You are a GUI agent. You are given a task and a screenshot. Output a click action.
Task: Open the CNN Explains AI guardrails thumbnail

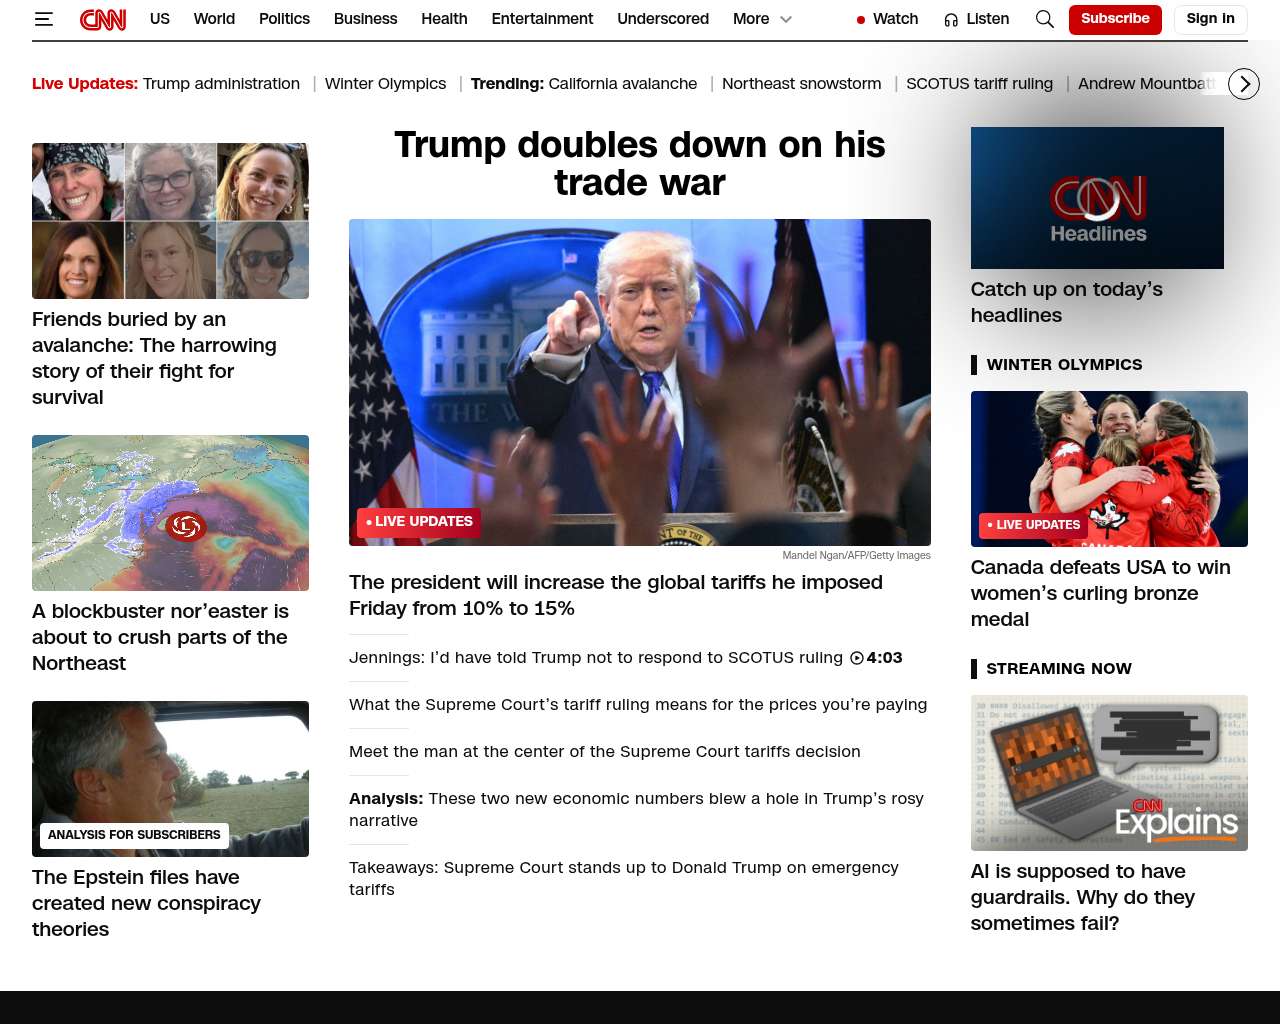(1109, 773)
